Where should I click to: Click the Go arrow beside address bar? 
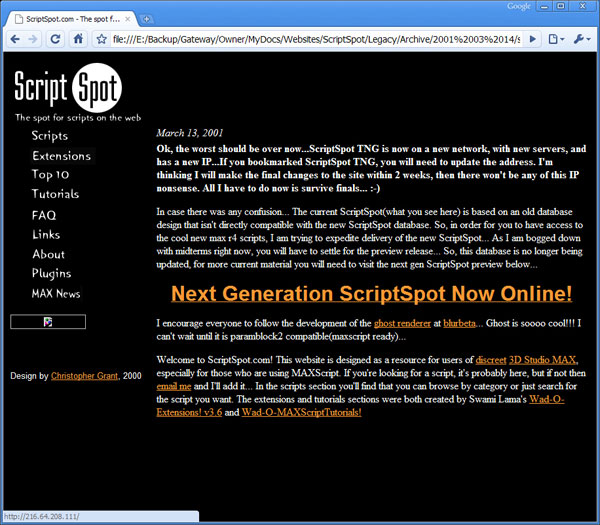pos(532,39)
